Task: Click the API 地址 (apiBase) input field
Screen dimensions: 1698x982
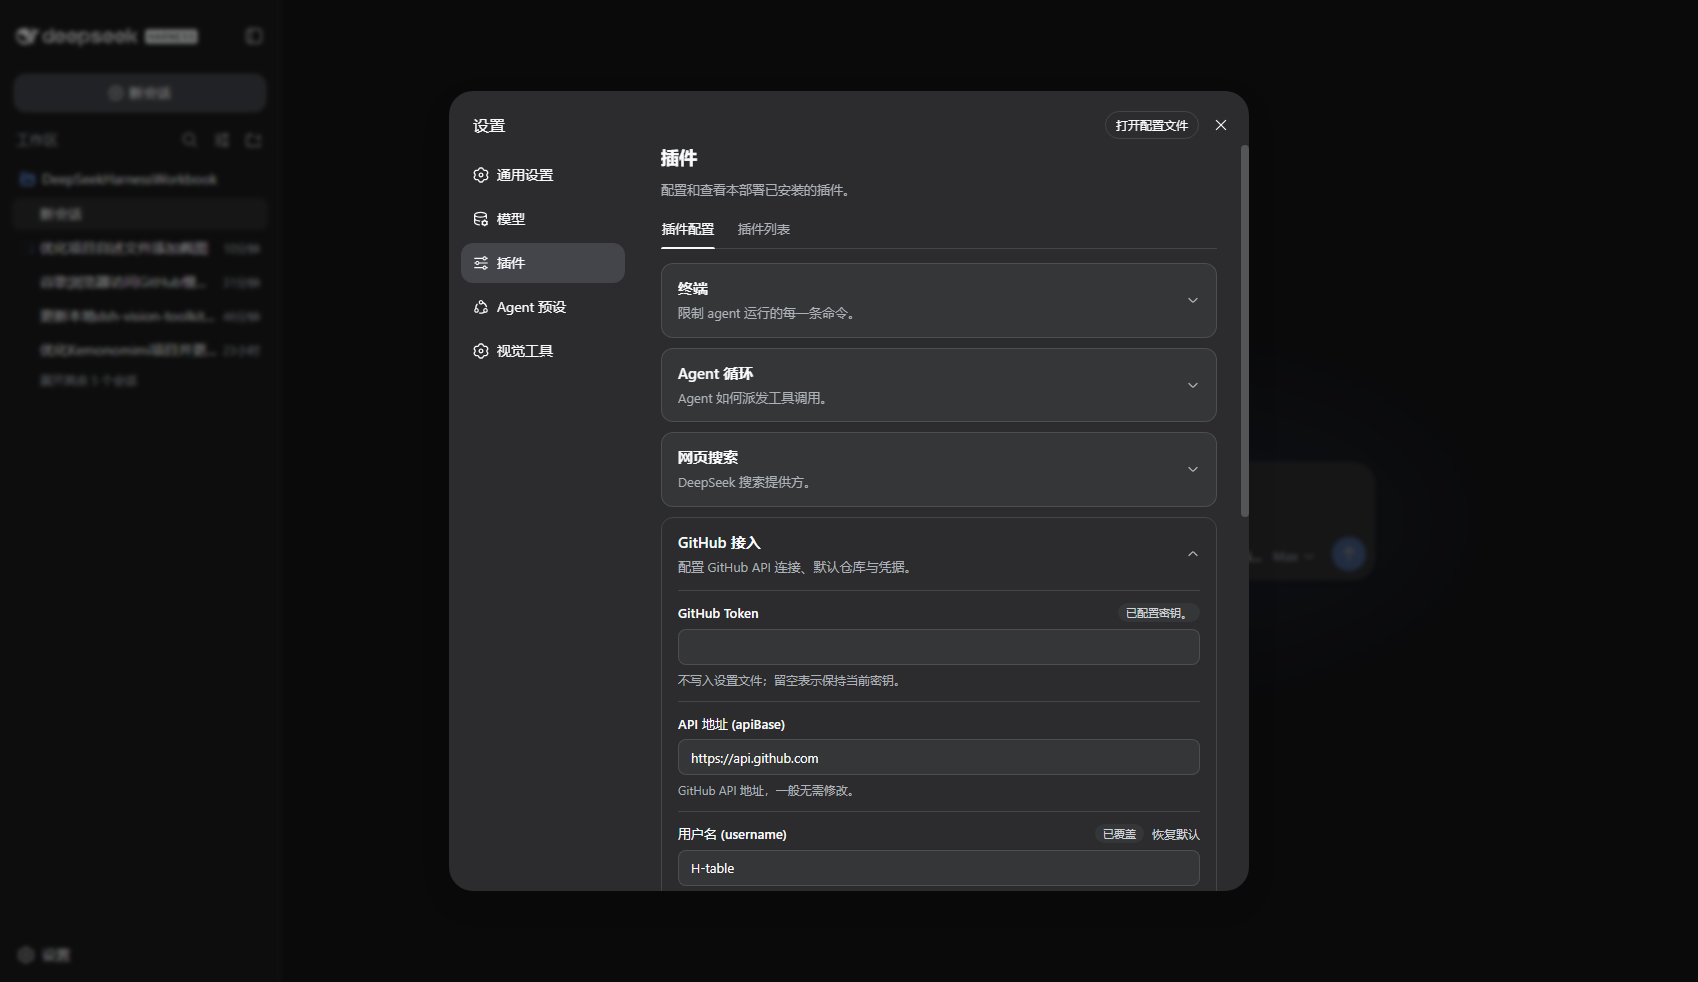Action: tap(939, 757)
